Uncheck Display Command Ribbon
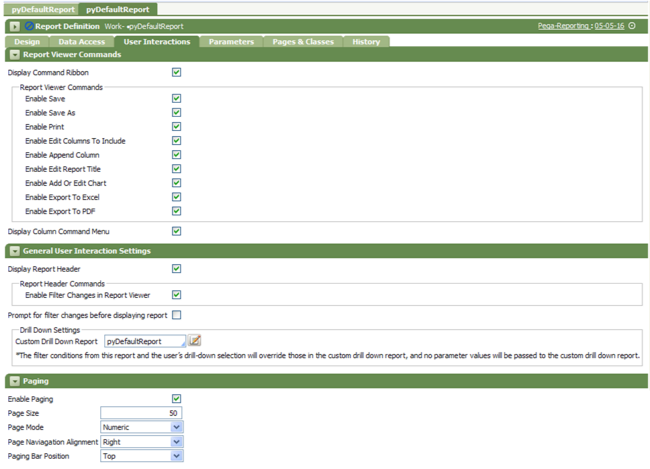The image size is (650, 469). pyautogui.click(x=176, y=72)
